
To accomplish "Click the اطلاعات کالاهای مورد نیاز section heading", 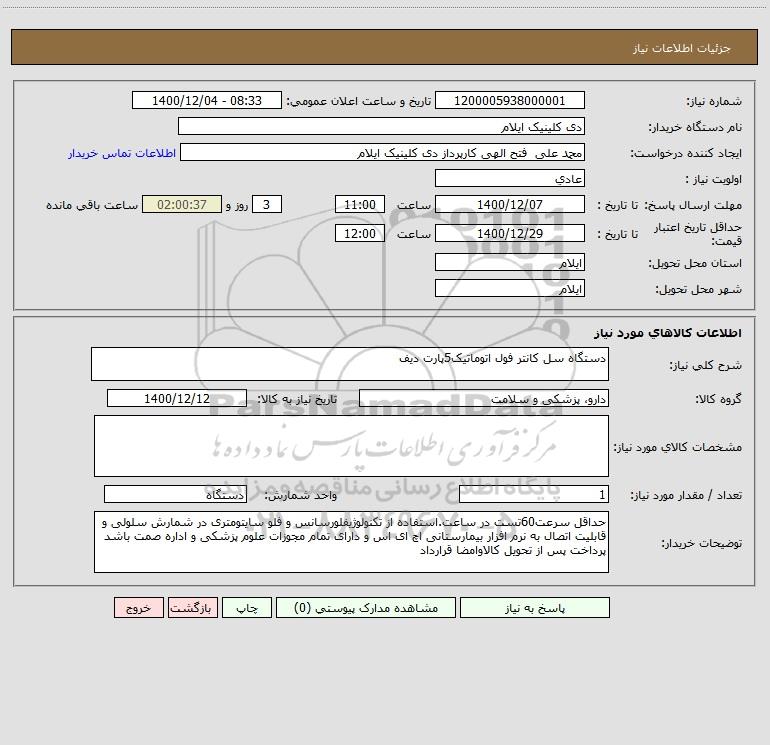I will (667, 333).
